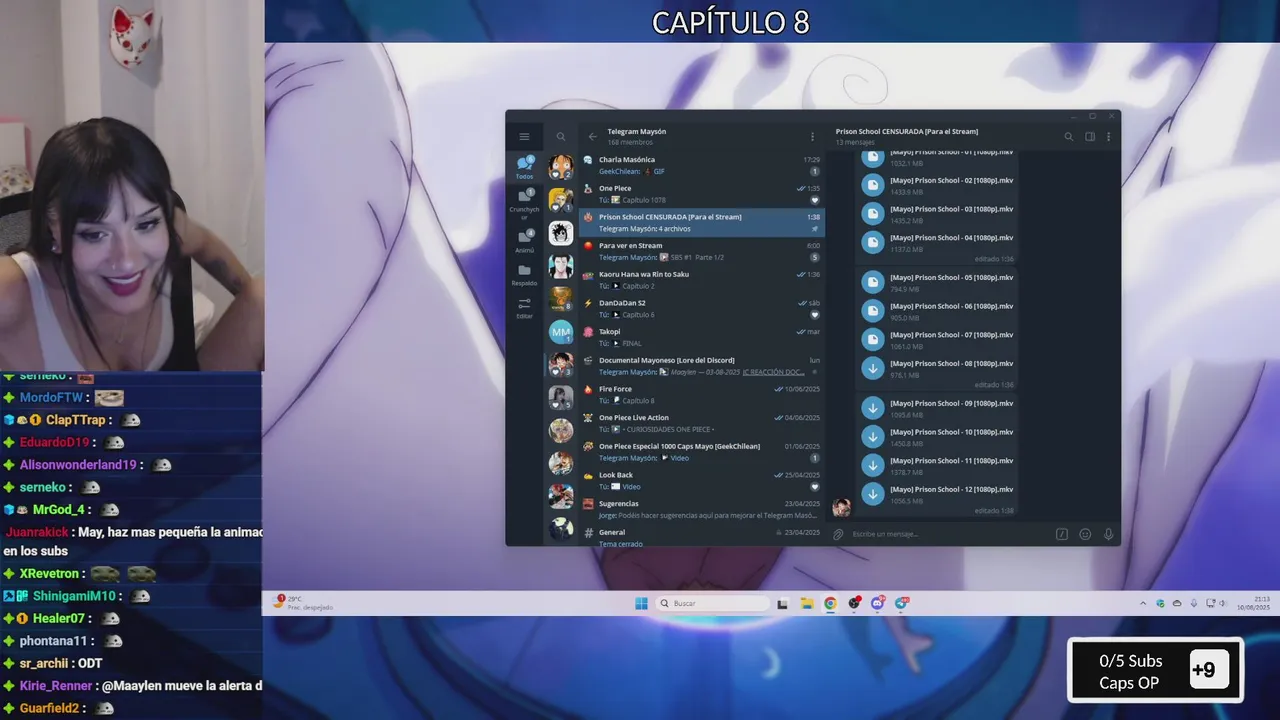The image size is (1280, 720).
Task: Open the Sugerencias topic
Action: click(x=702, y=509)
